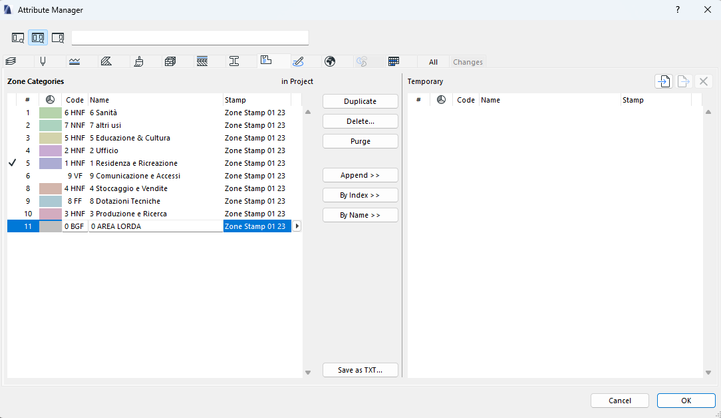
Task: Pick the 1 Residenza e Ricreazione swatch
Action: pyautogui.click(x=50, y=163)
